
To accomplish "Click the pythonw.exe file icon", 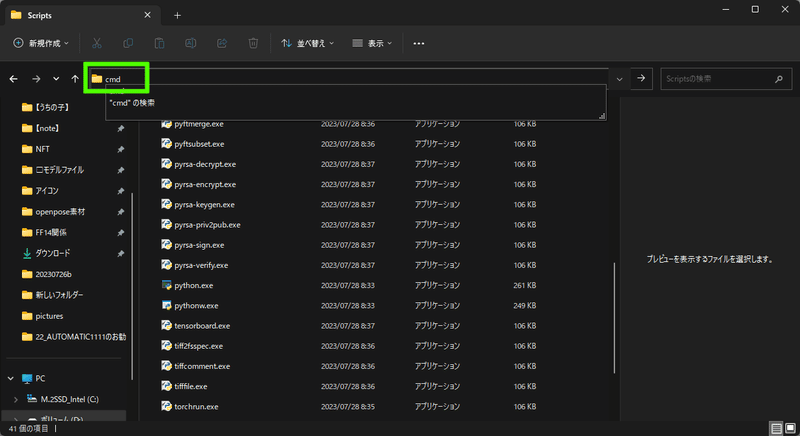I will pos(166,305).
